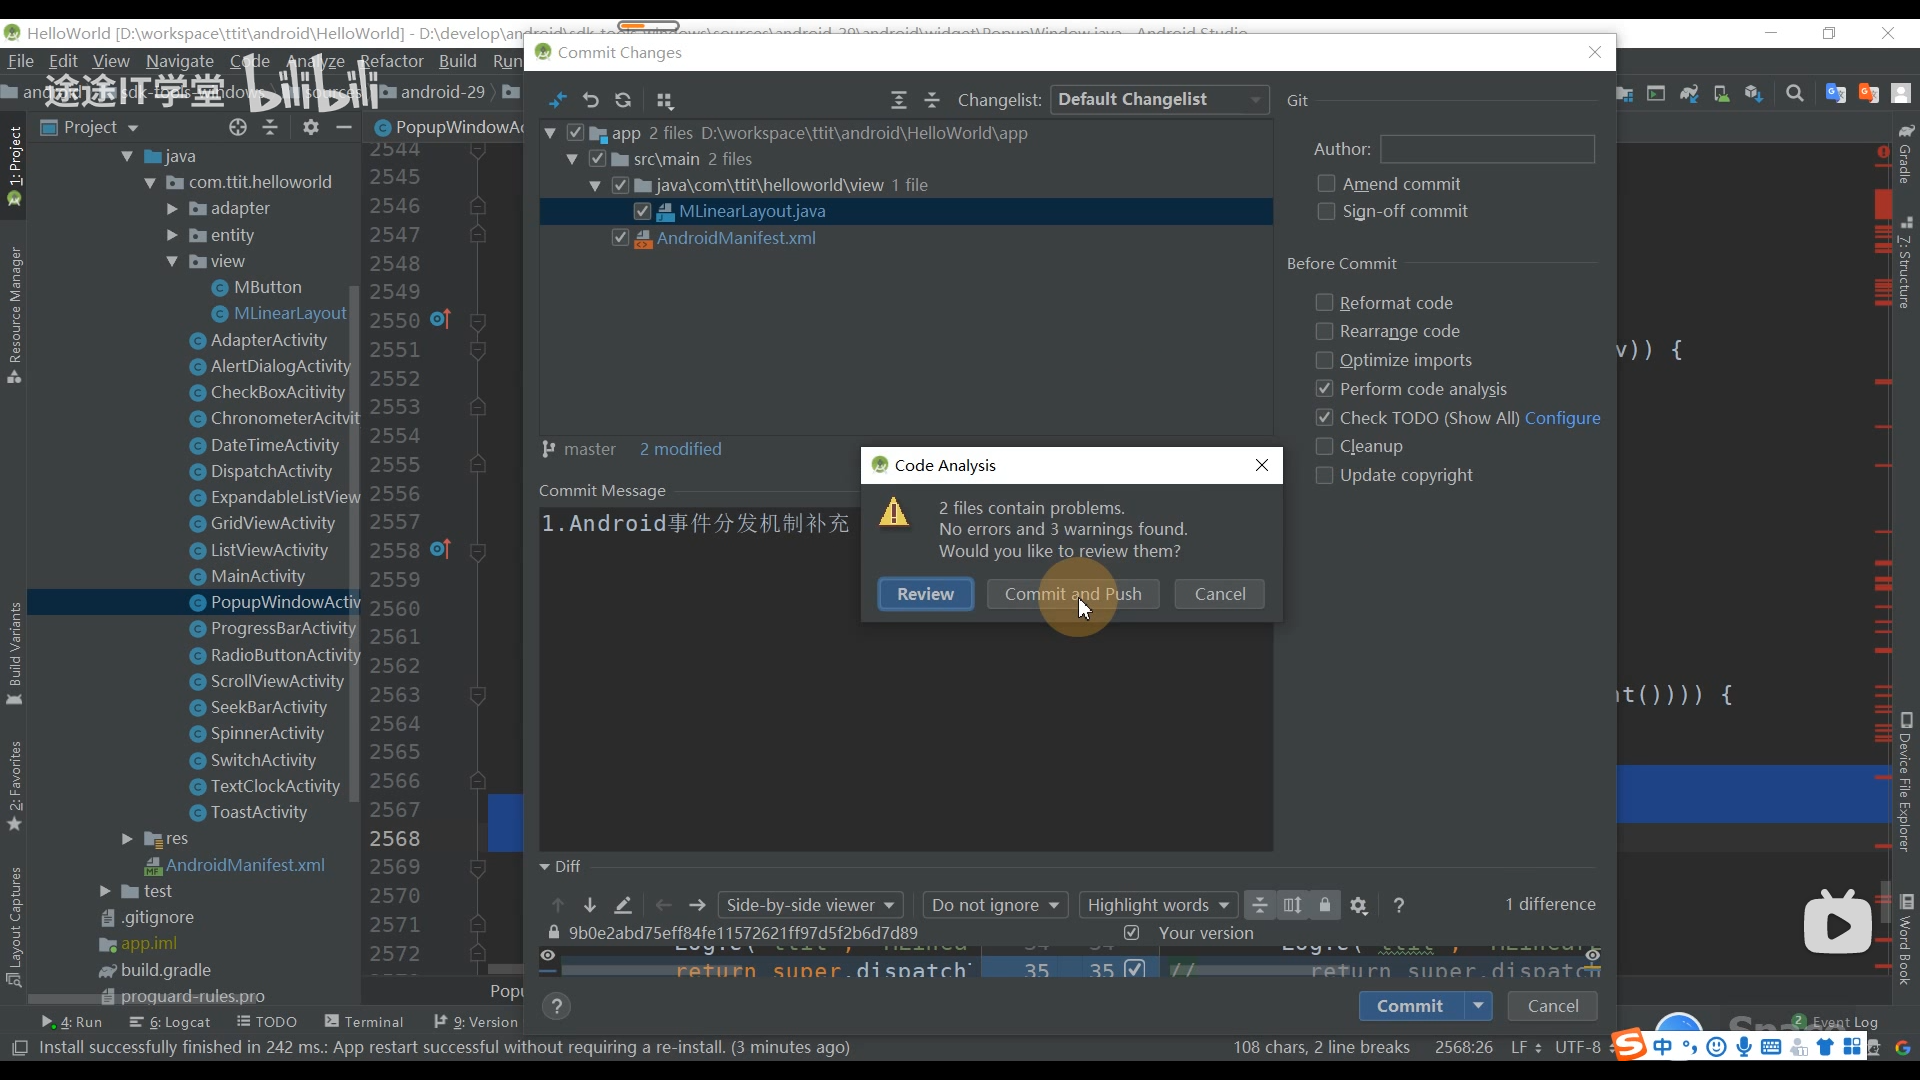This screenshot has width=1920, height=1080.
Task: Open the TODO tool window tab
Action: point(267,1022)
